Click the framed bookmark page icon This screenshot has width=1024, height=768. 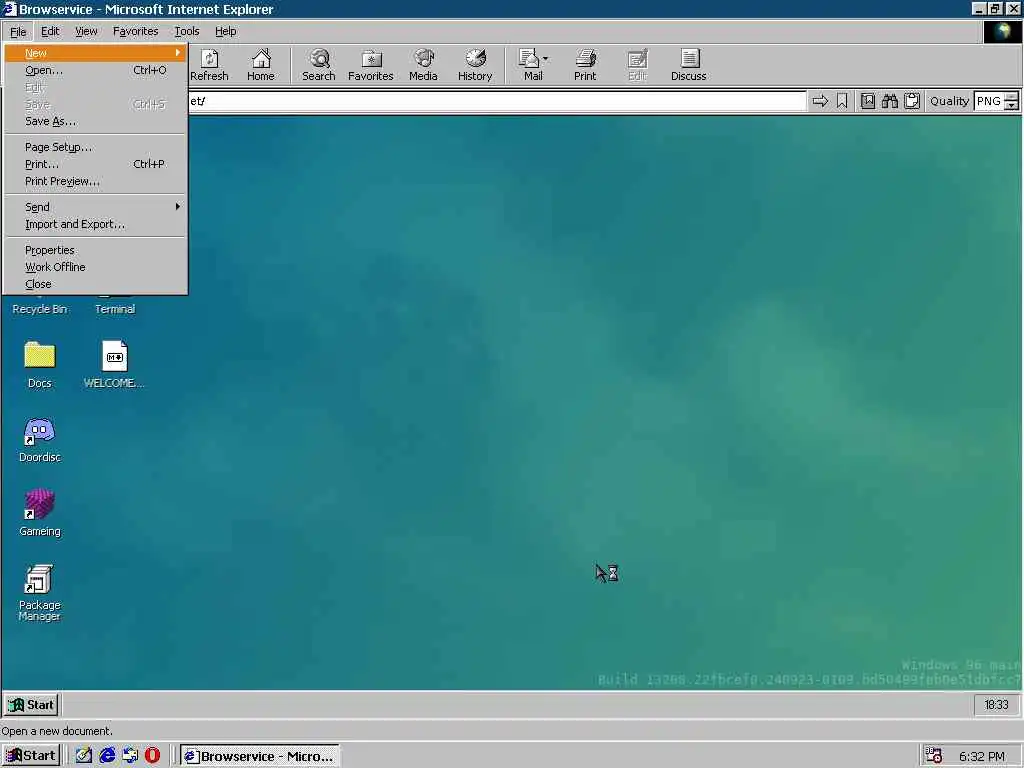tap(868, 101)
